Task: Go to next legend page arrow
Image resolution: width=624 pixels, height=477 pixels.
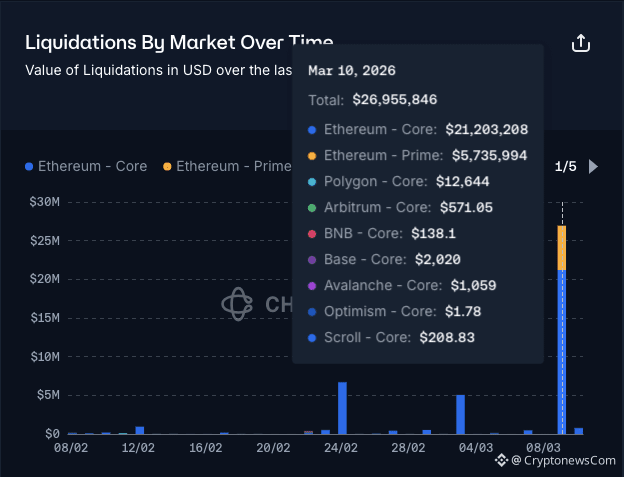Action: 593,166
